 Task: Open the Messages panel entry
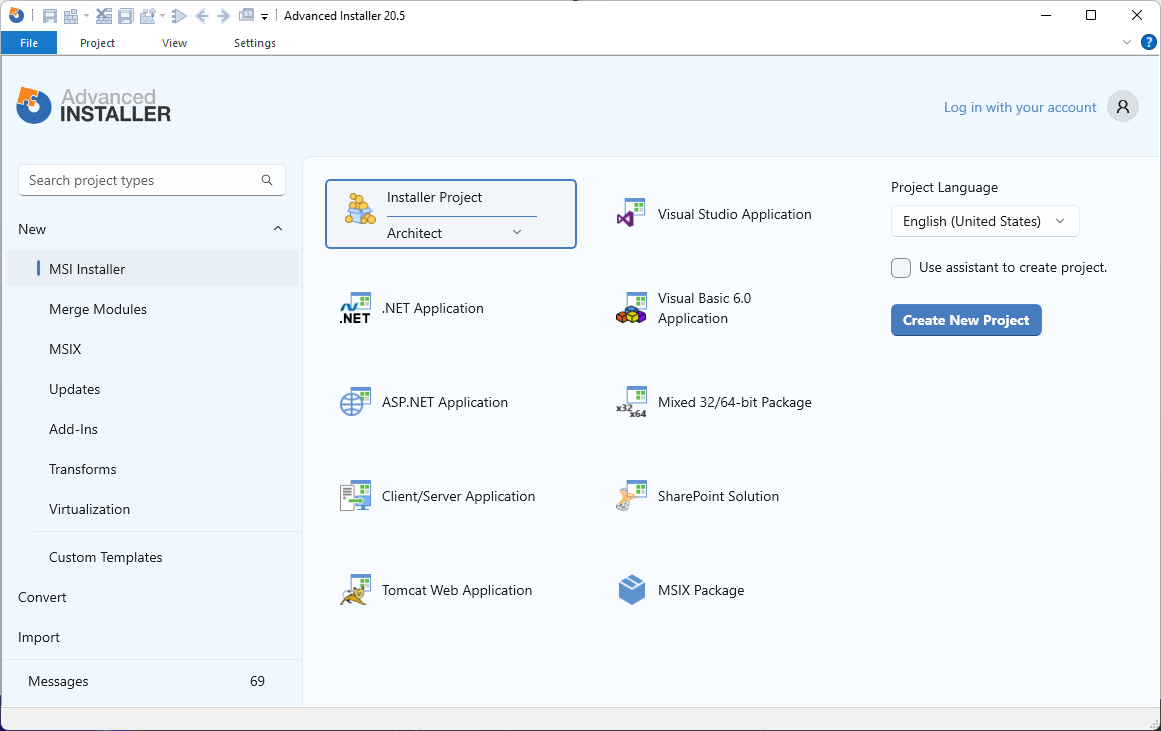pyautogui.click(x=58, y=681)
